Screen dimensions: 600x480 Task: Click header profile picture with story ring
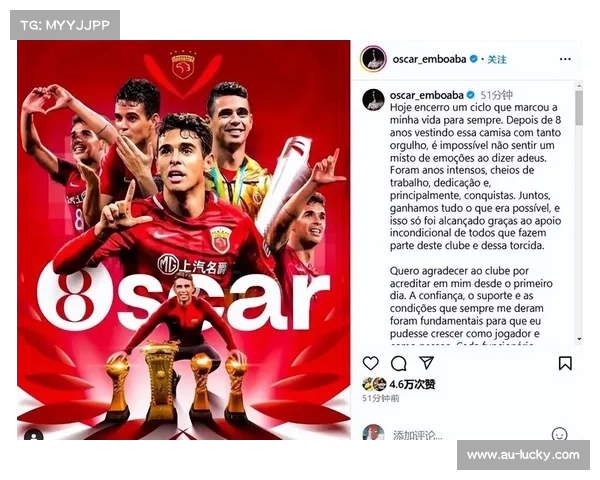pyautogui.click(x=373, y=59)
